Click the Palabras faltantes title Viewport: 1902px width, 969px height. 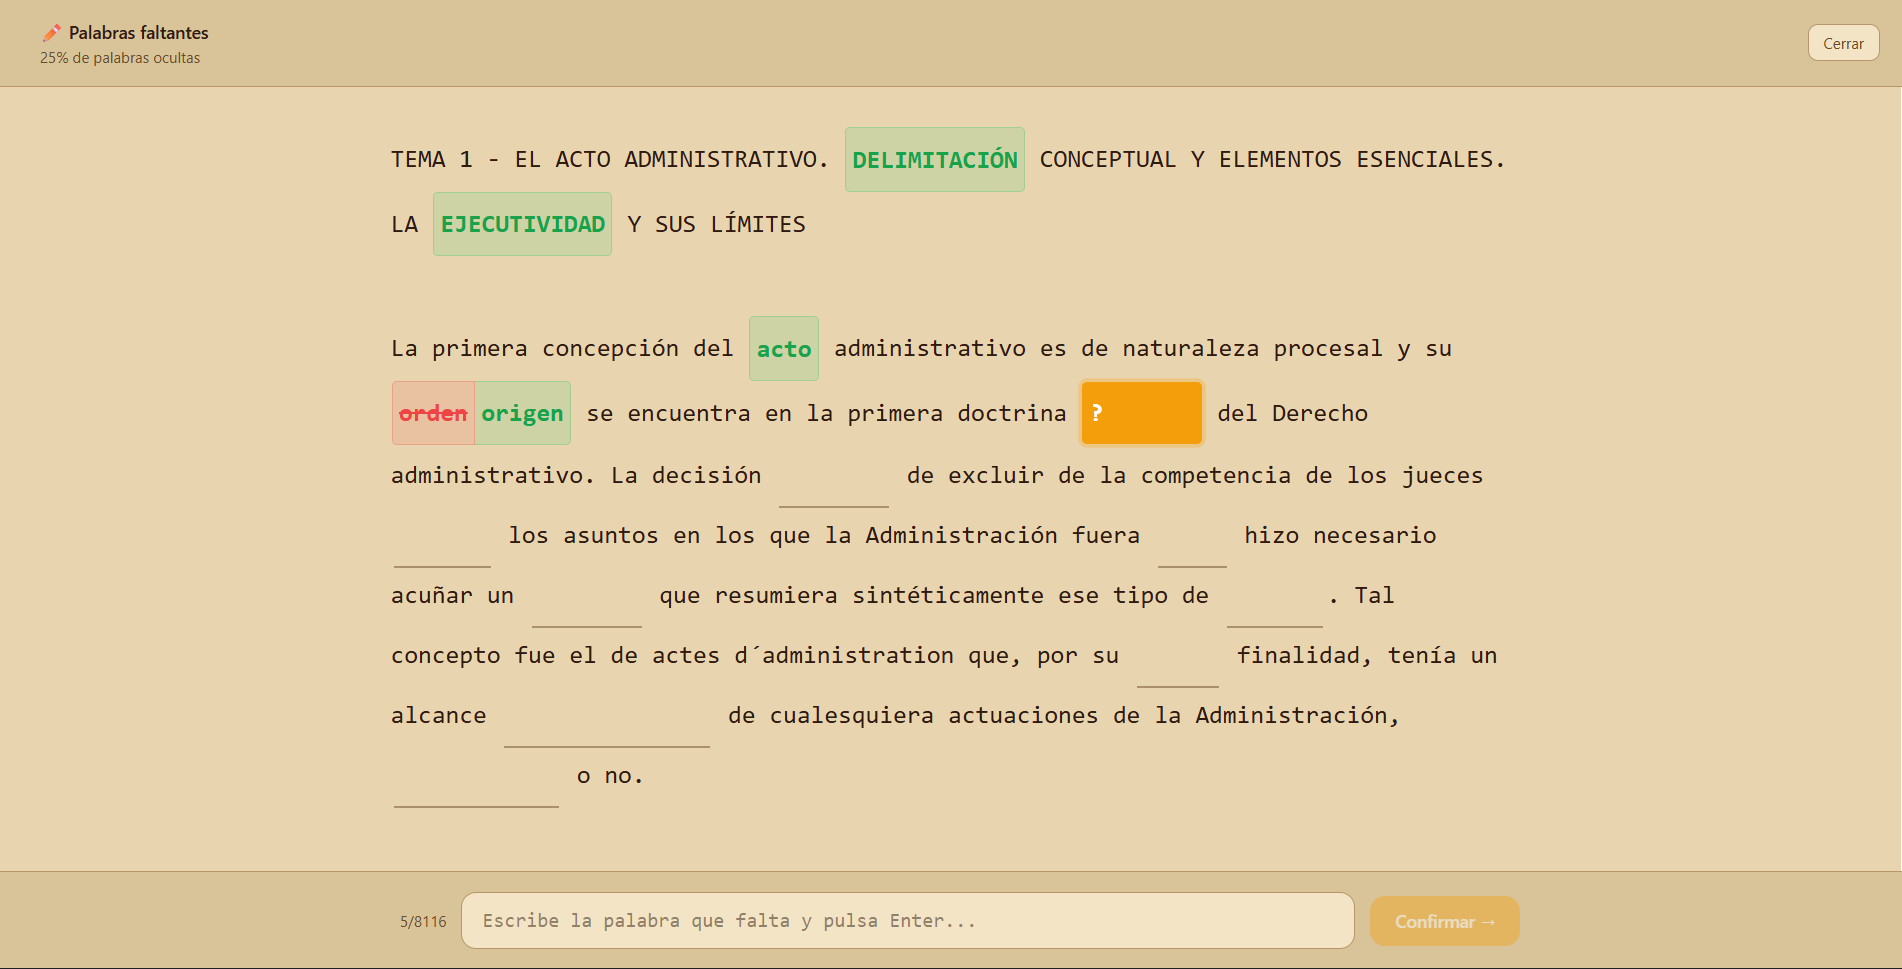pyautogui.click(x=139, y=33)
